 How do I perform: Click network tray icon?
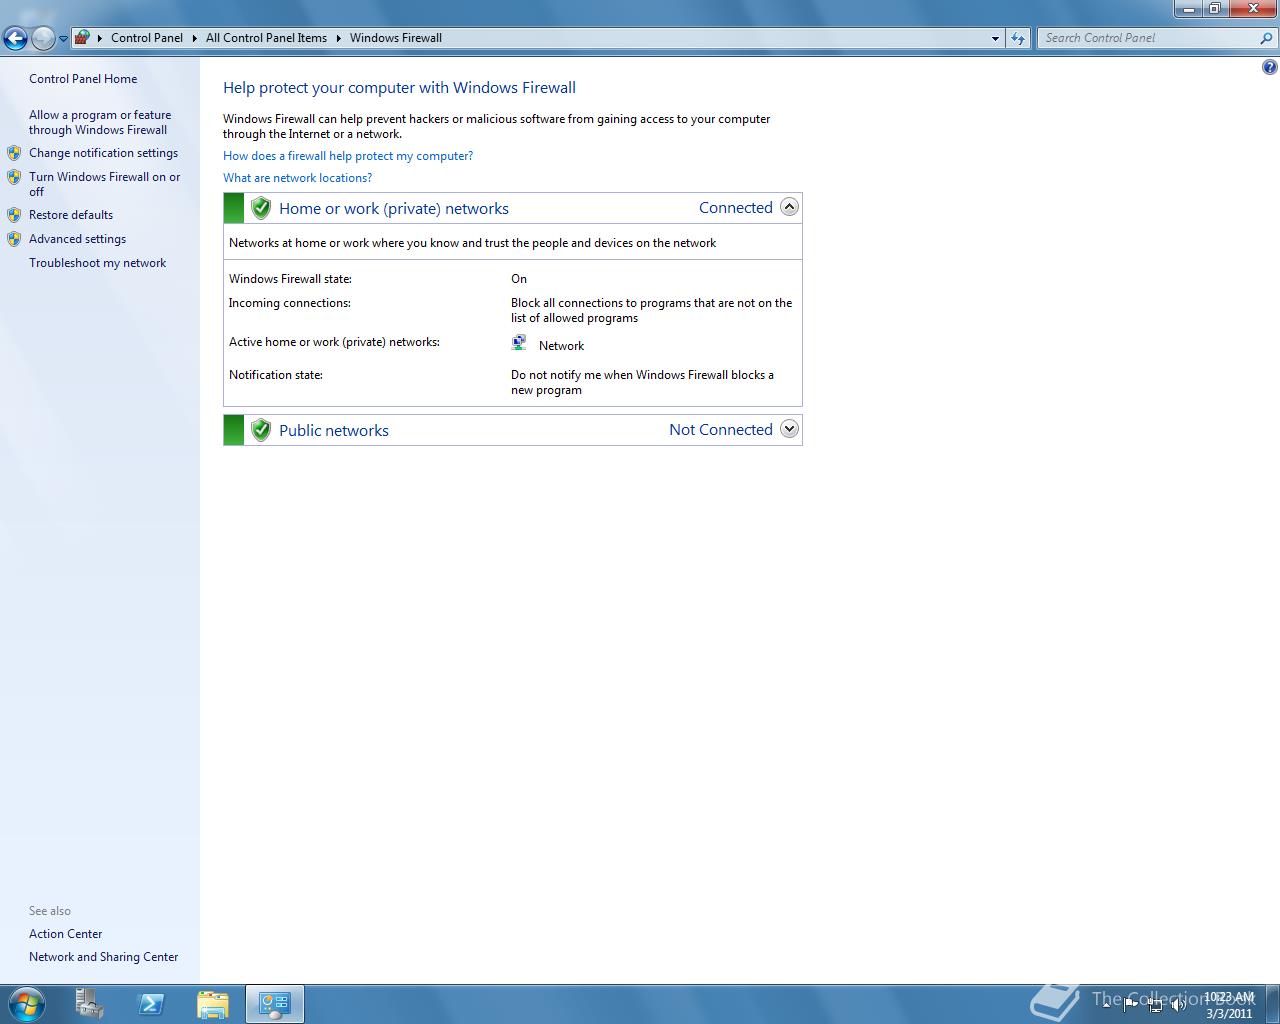[1155, 1004]
